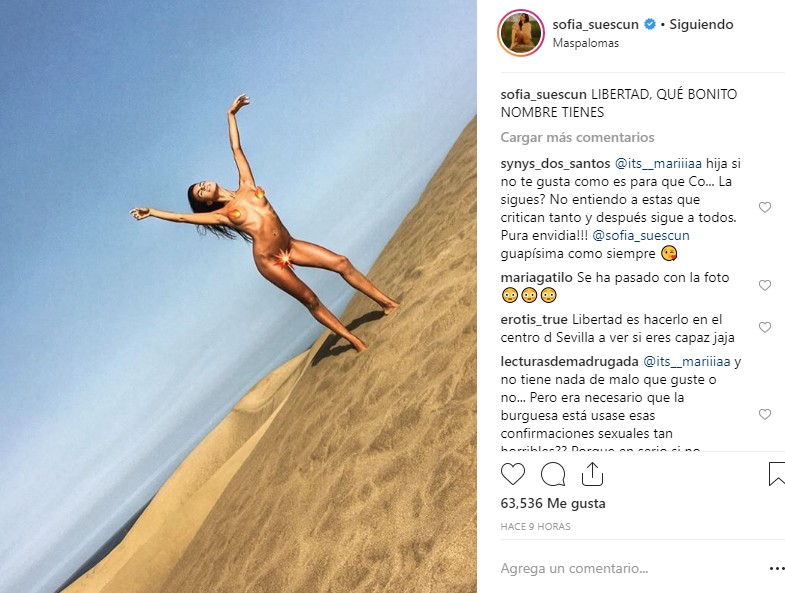Open the comment bubble icon

tap(553, 474)
